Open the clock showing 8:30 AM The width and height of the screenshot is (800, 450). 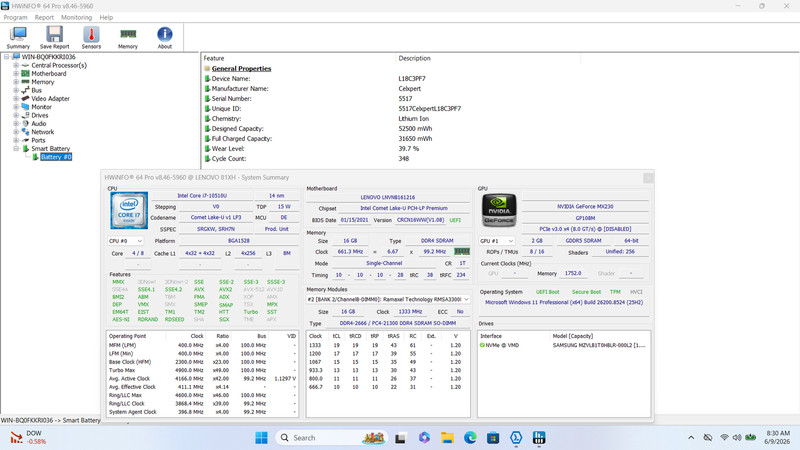tap(777, 437)
